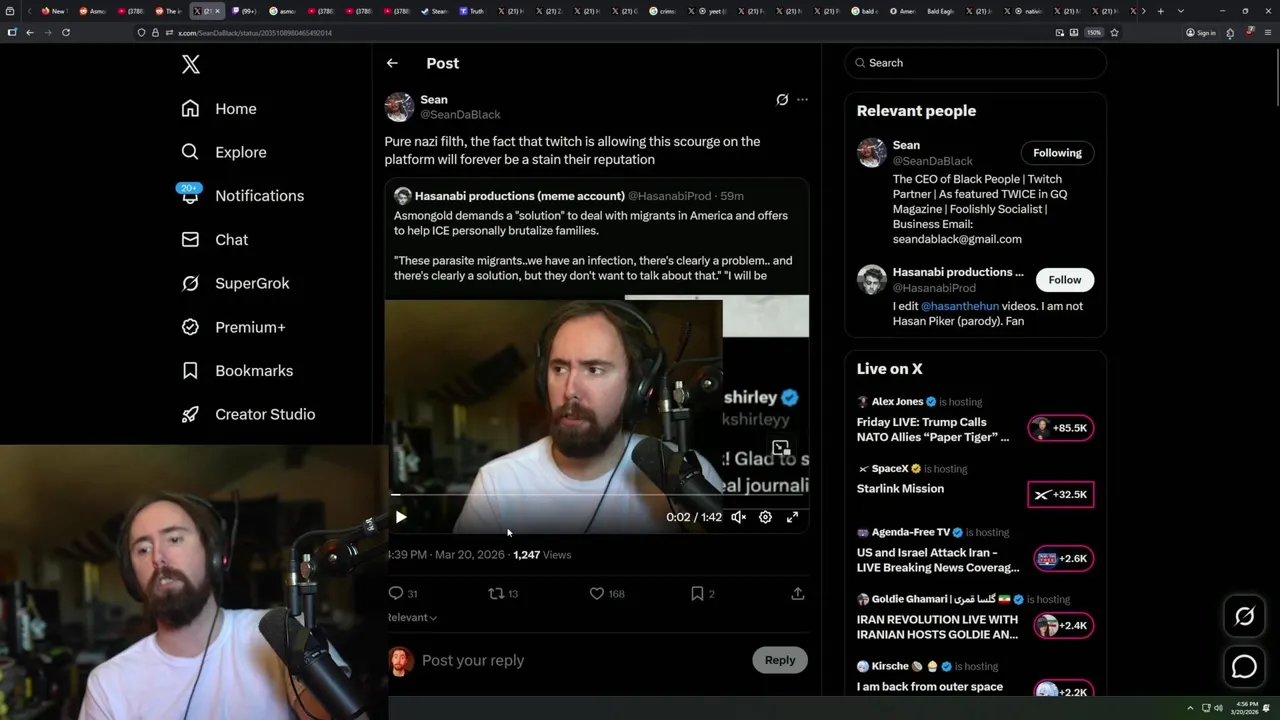Viewport: 1280px width, 720px height.
Task: Click the Following button for Sean
Action: 1057,153
